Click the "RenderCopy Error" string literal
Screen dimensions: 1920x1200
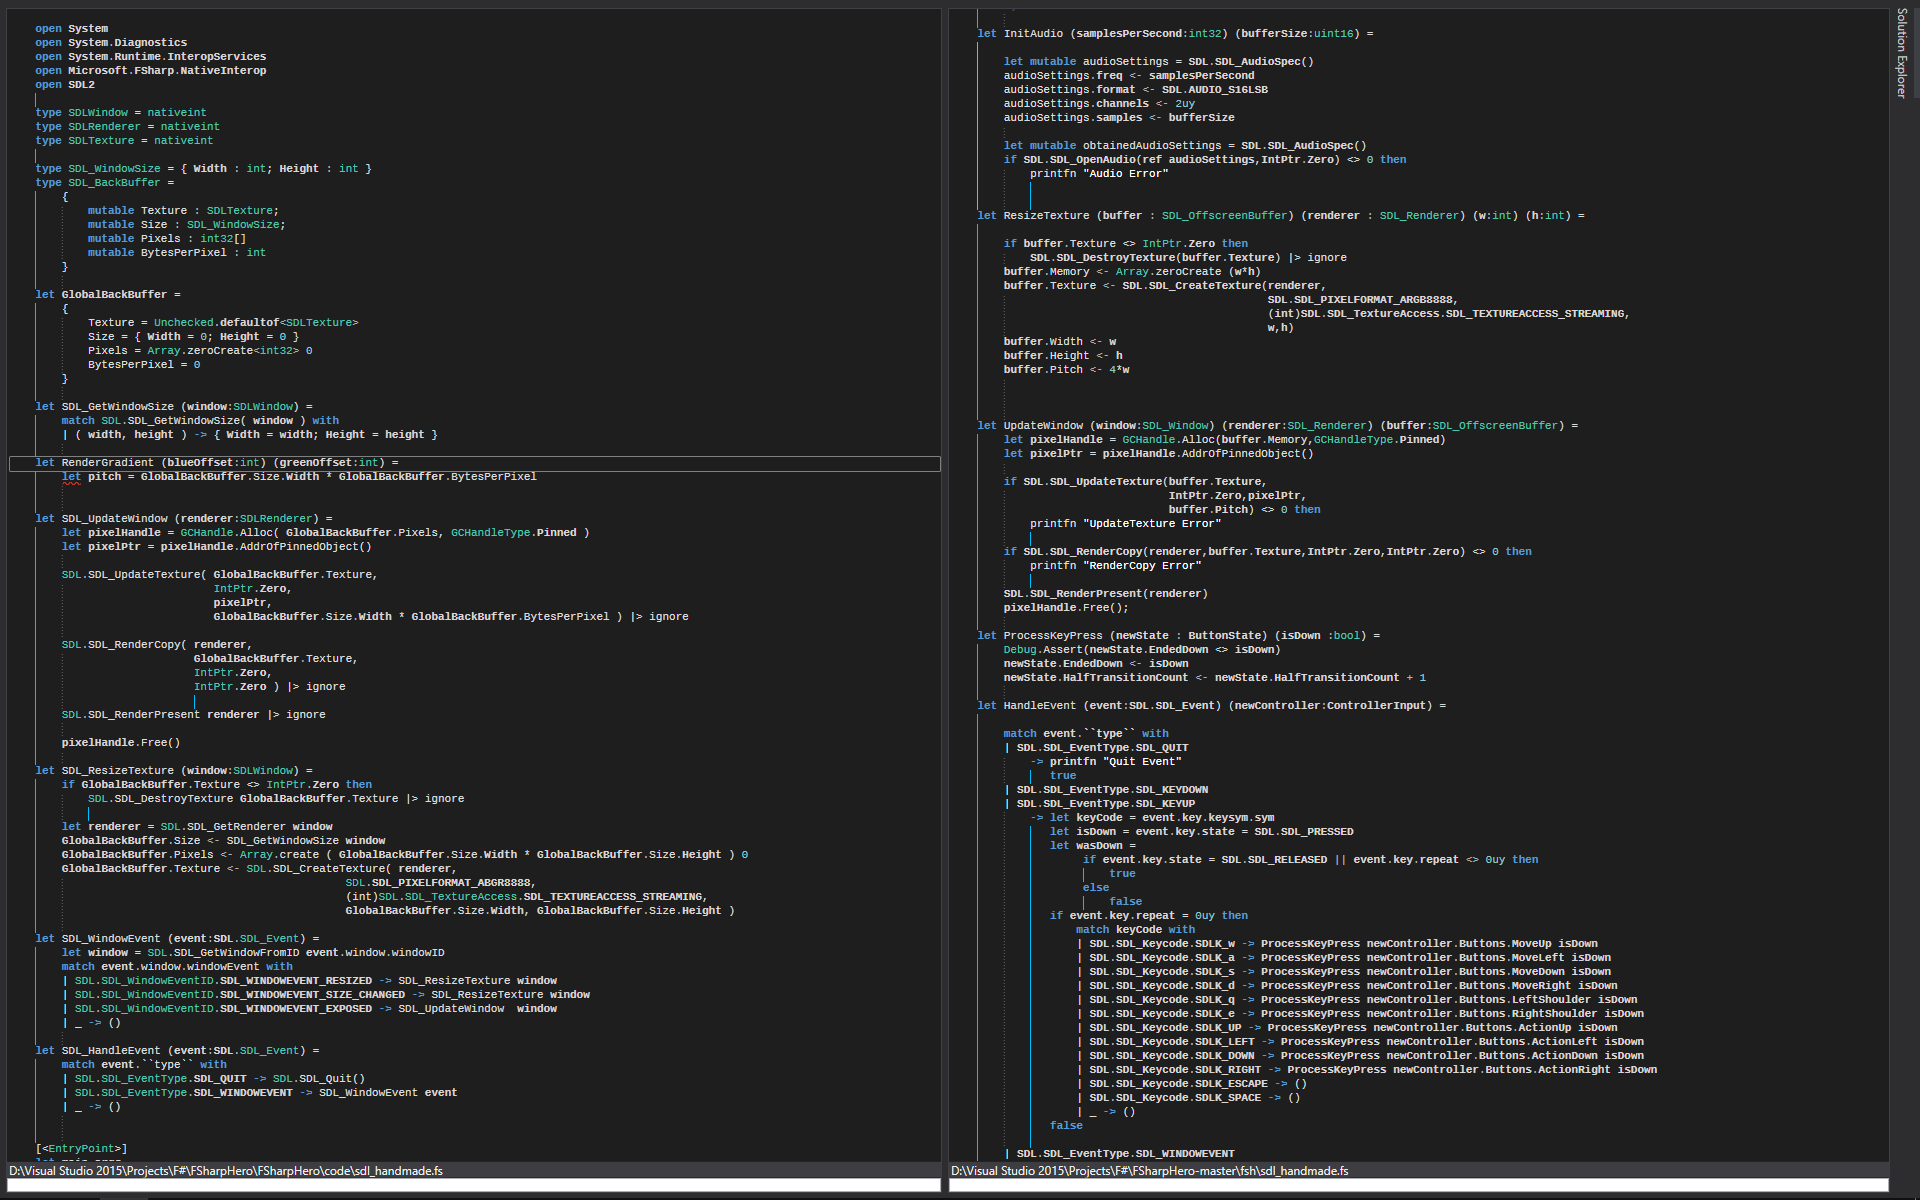point(1144,566)
